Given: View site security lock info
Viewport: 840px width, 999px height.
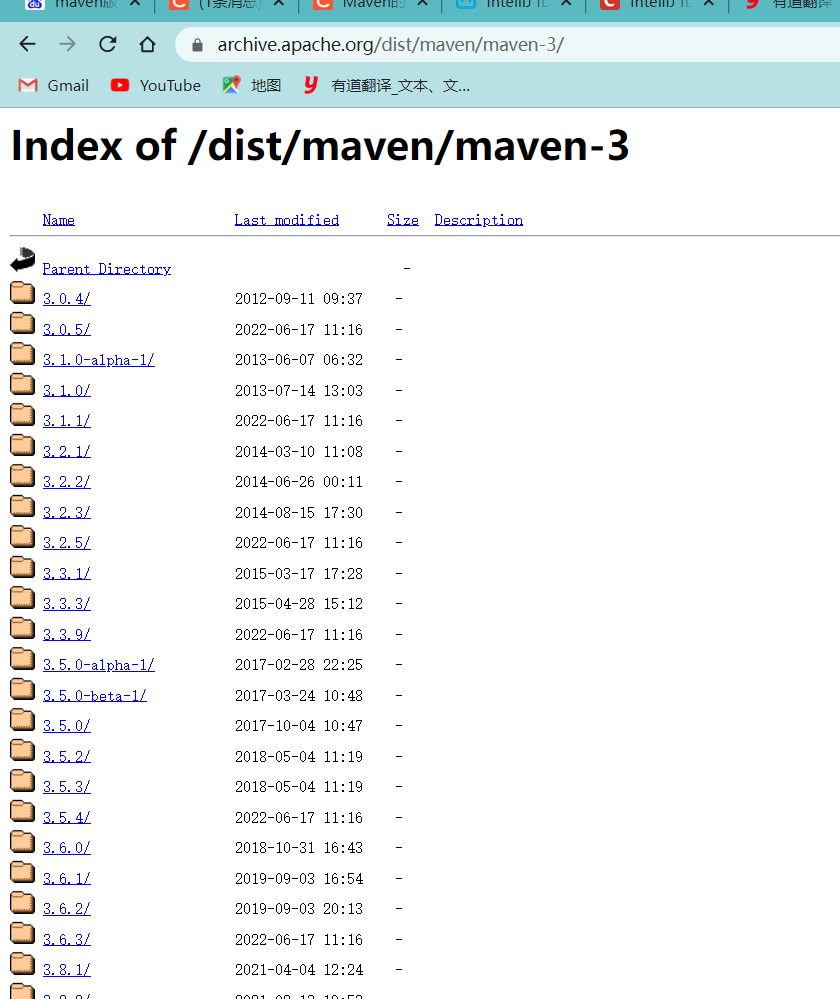Looking at the screenshot, I should pos(198,45).
